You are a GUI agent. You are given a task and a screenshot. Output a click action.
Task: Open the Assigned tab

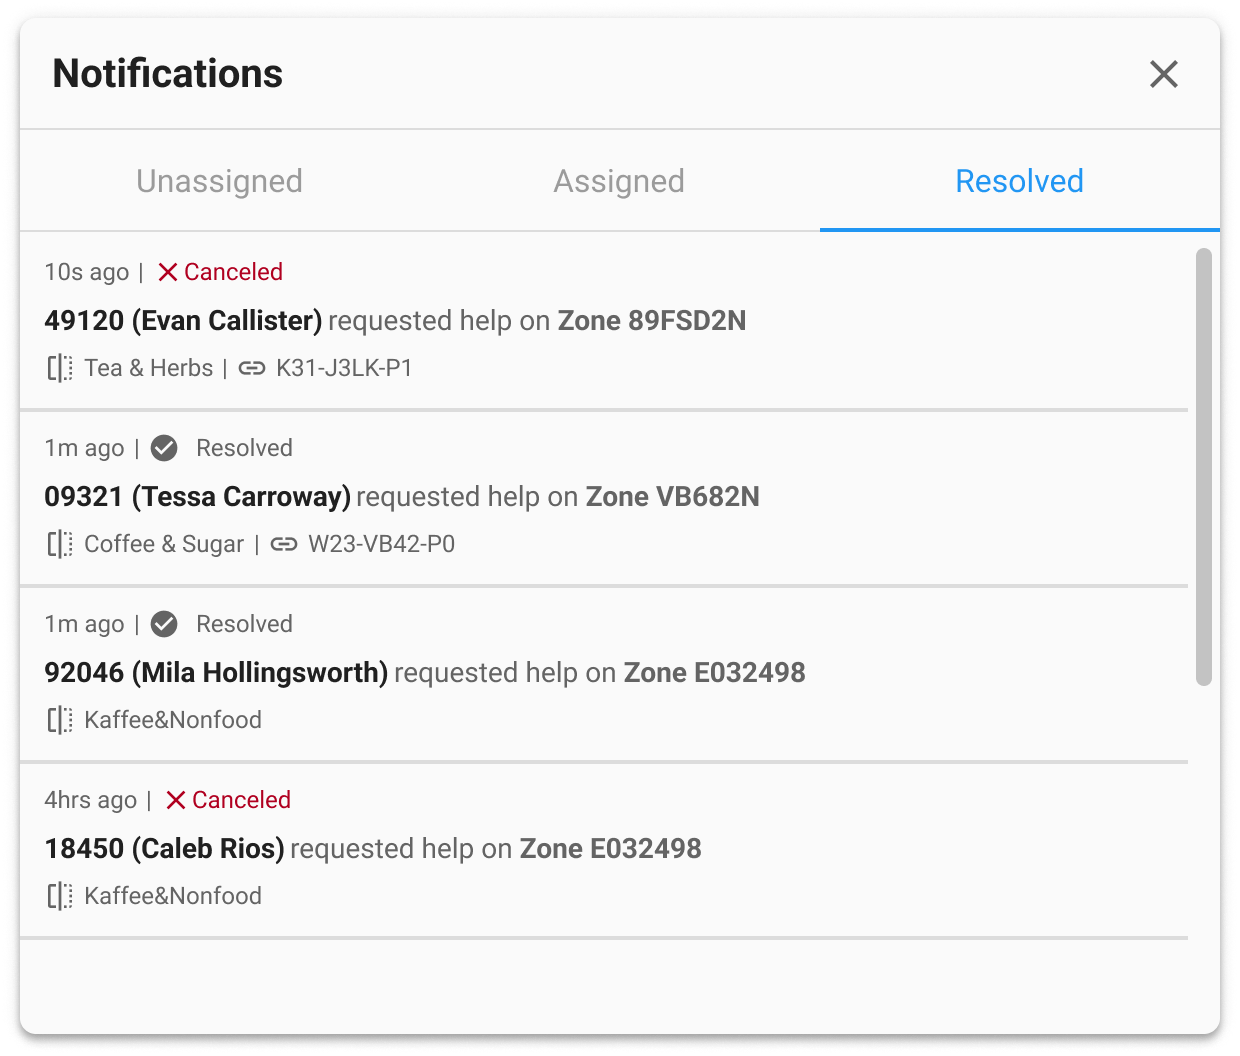pyautogui.click(x=619, y=181)
